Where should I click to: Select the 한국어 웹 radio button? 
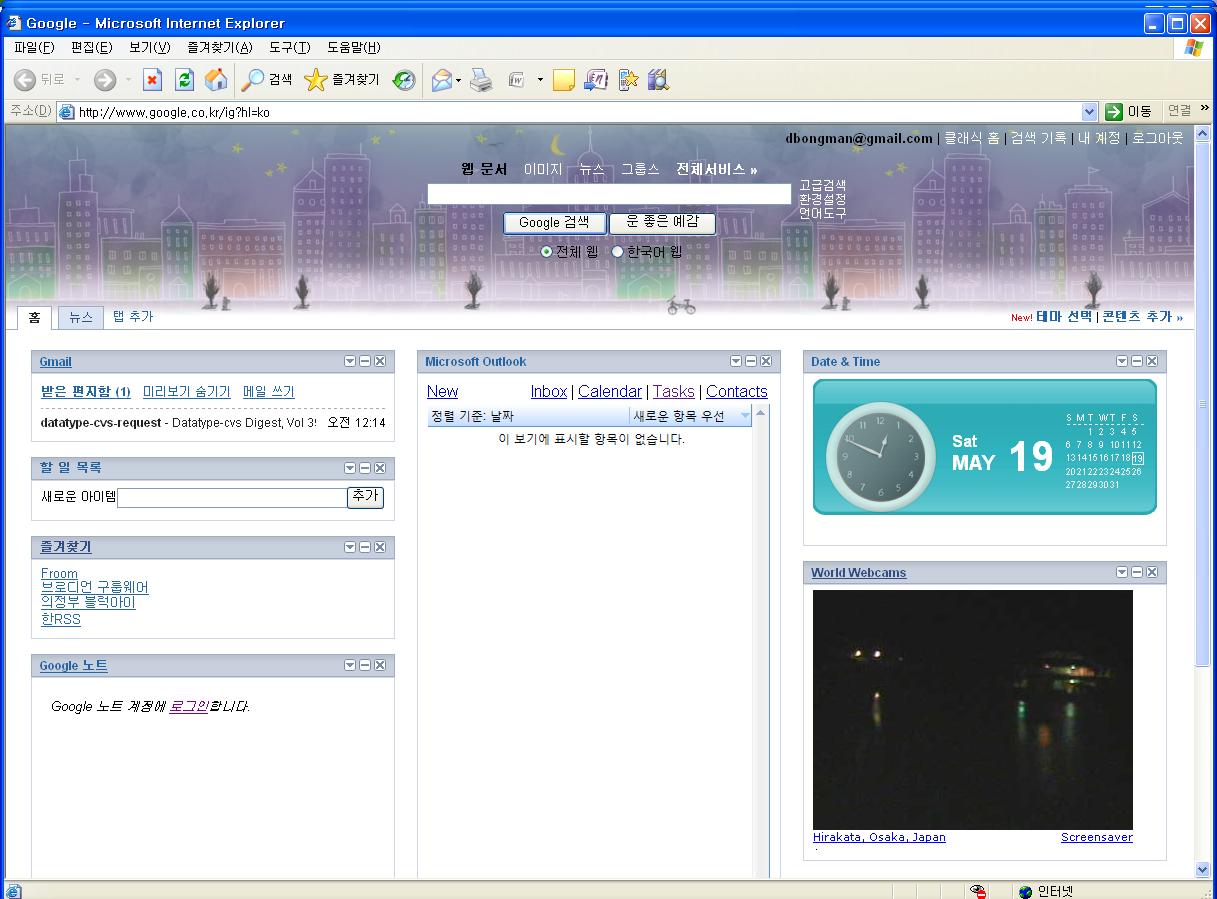pos(617,252)
